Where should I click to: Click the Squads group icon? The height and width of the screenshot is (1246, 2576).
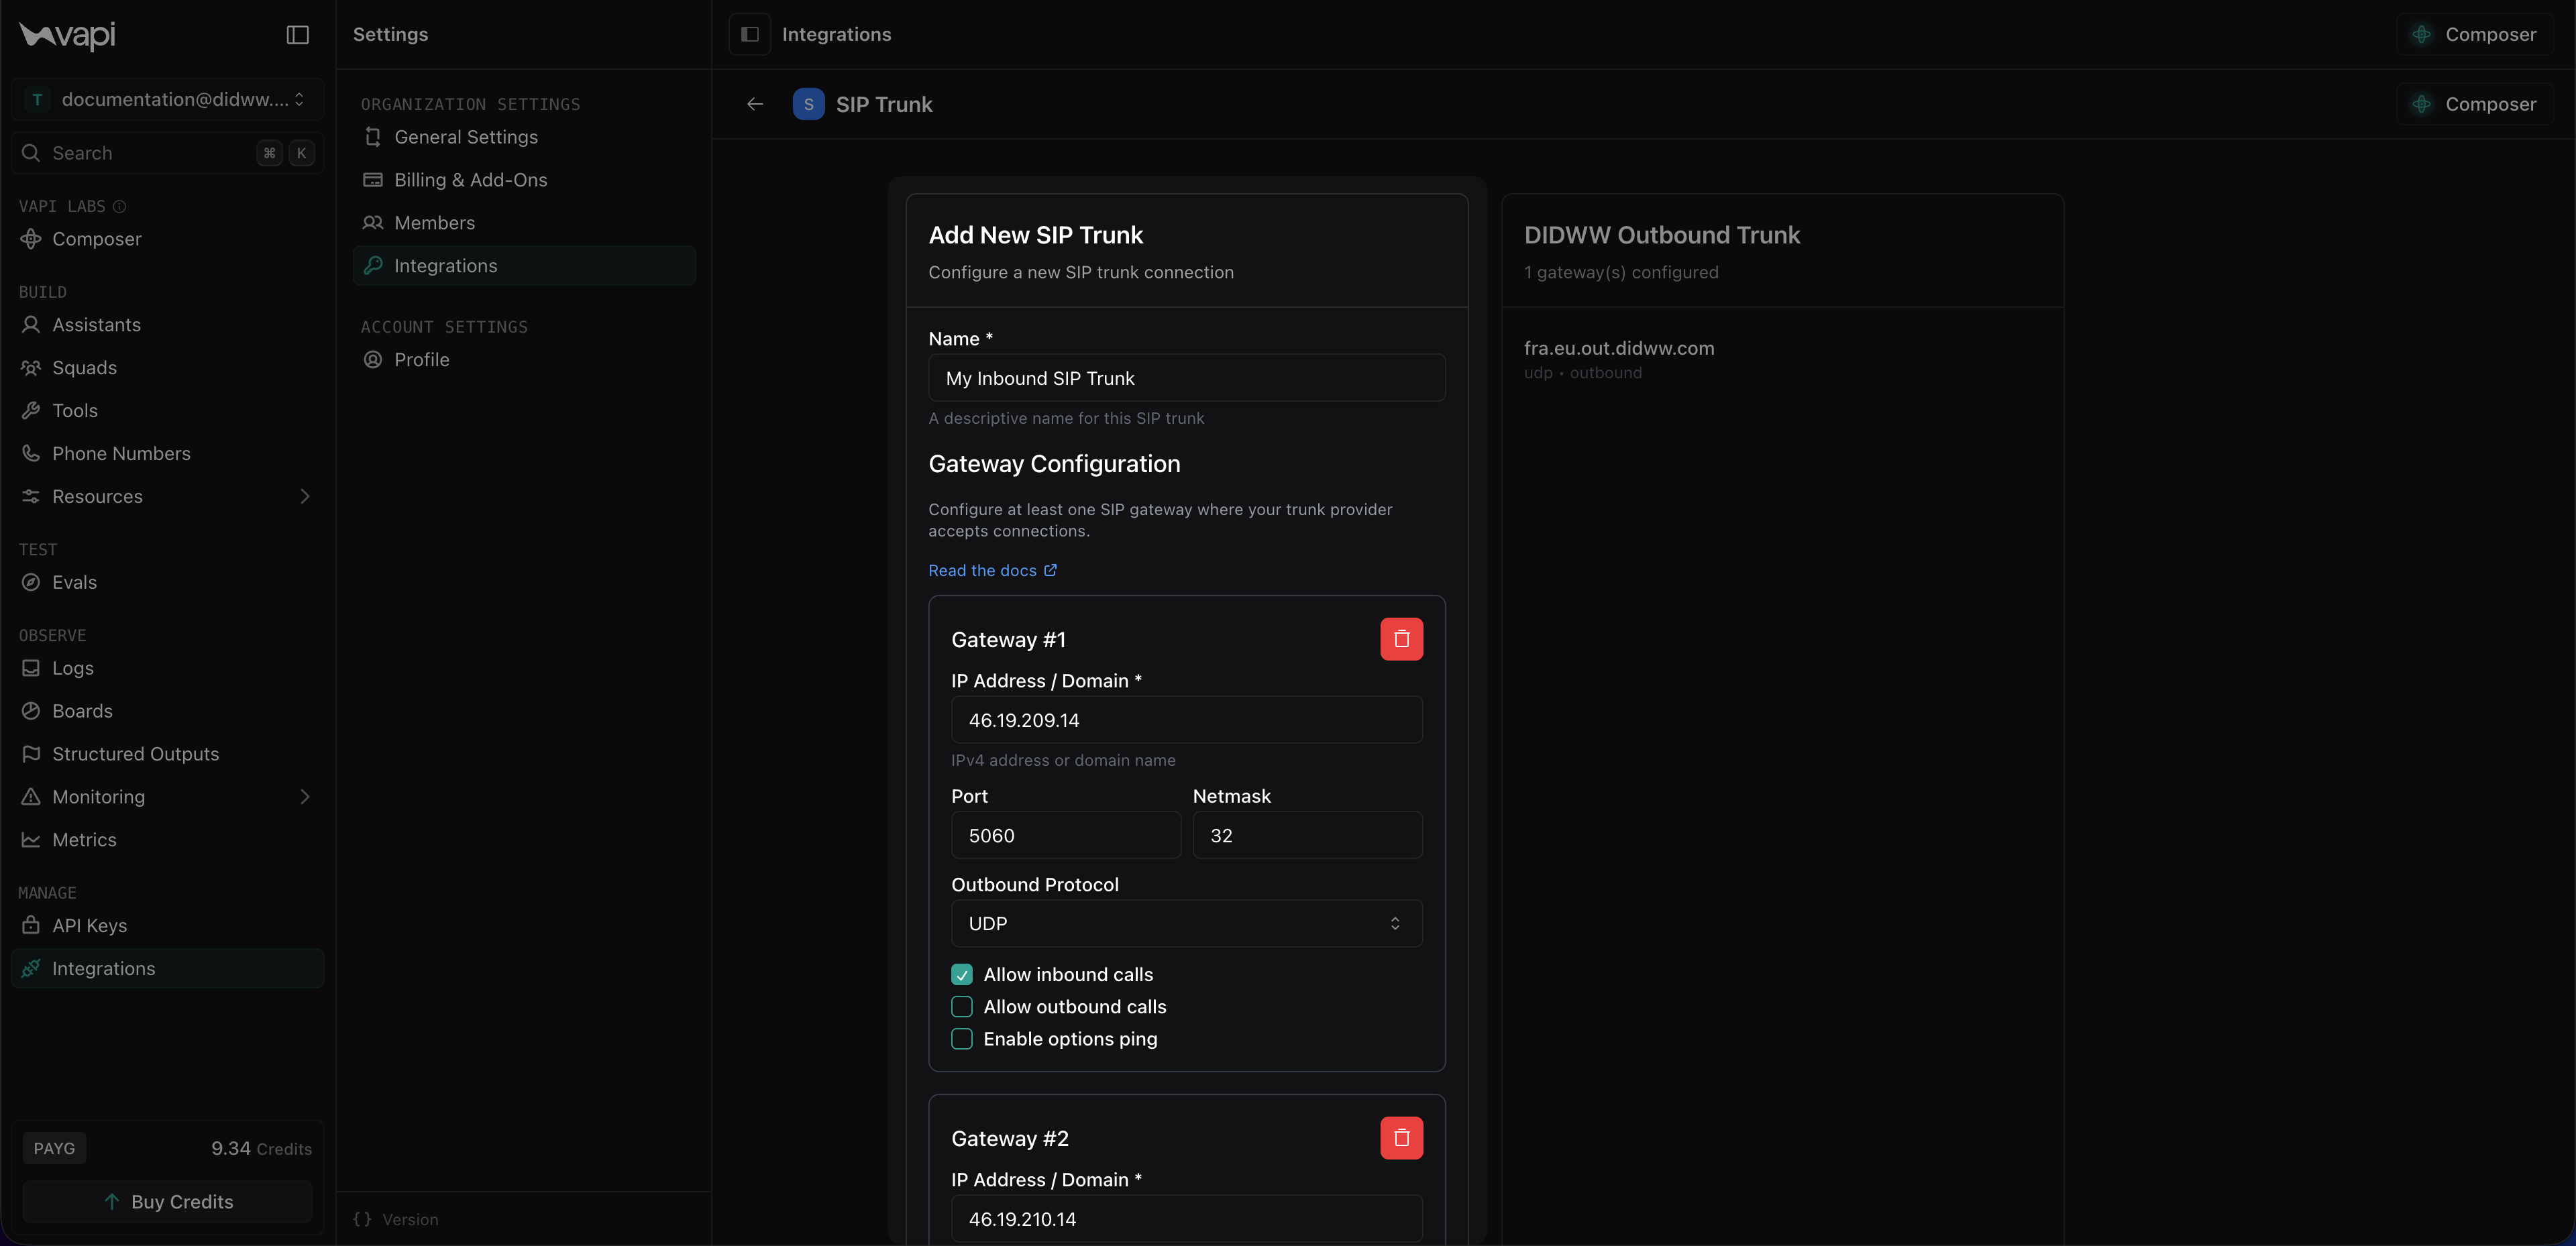click(x=31, y=368)
